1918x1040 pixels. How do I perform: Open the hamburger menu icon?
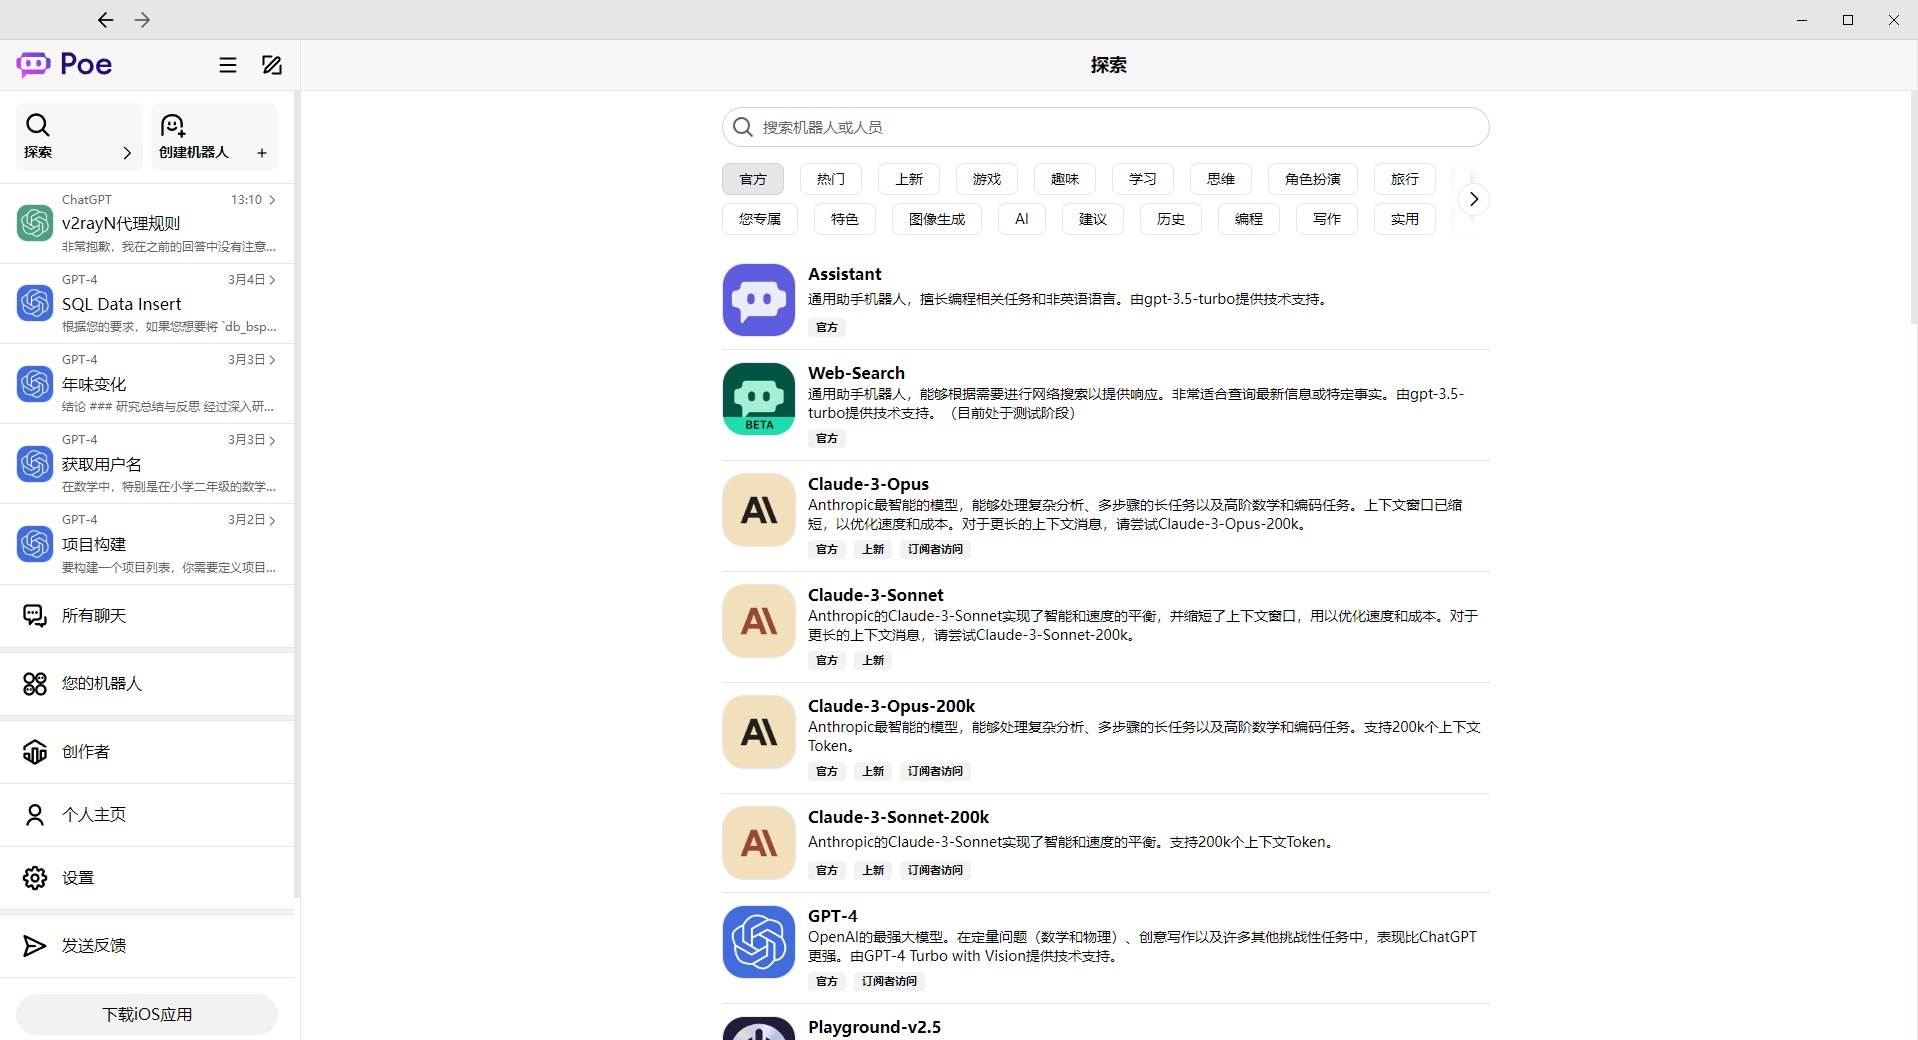click(228, 65)
